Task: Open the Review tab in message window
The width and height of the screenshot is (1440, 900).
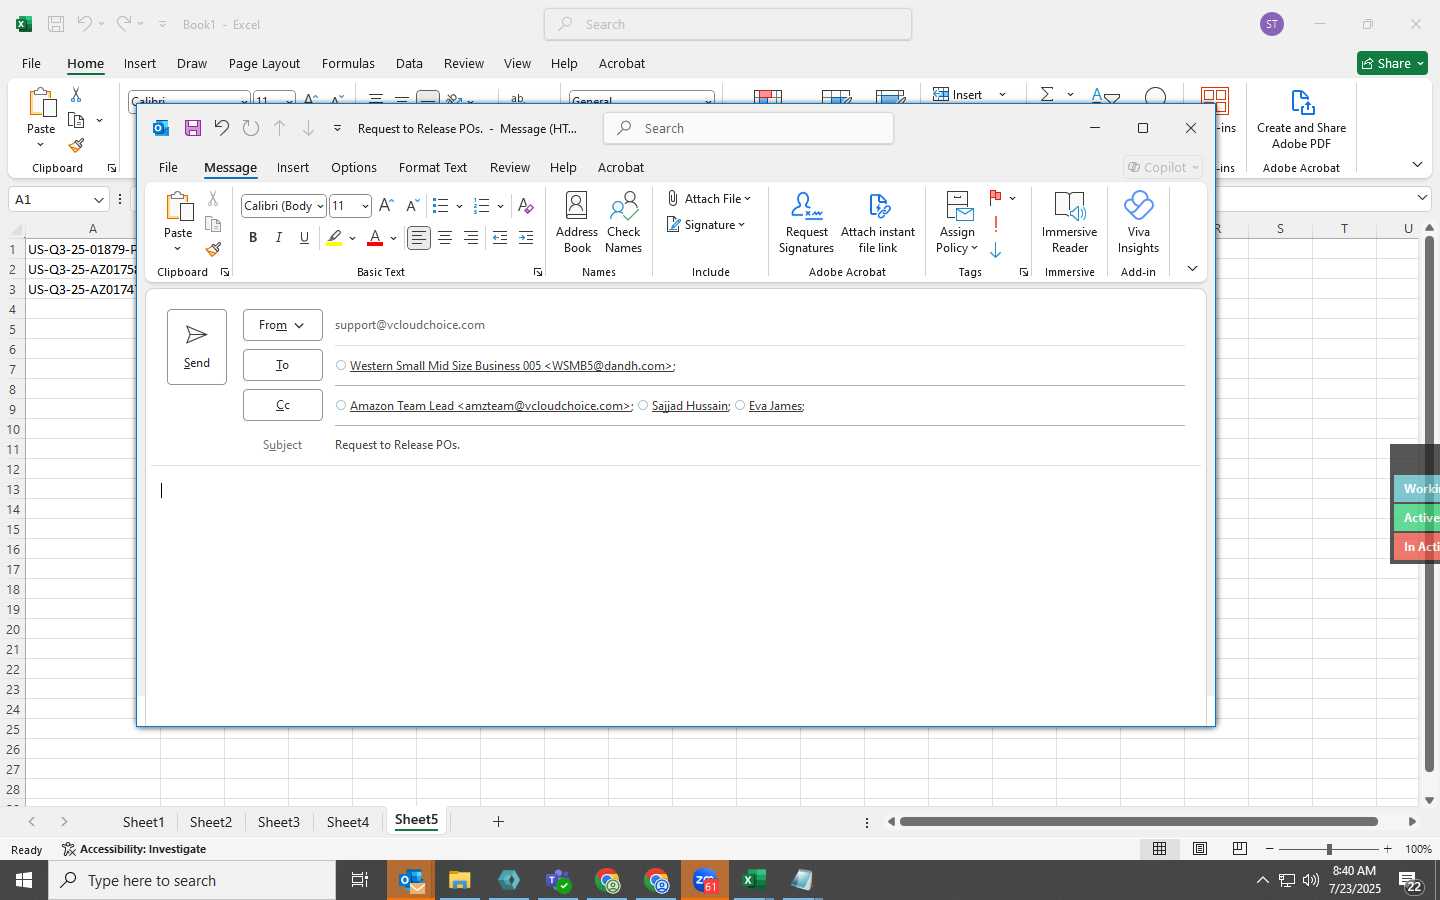Action: pos(510,167)
